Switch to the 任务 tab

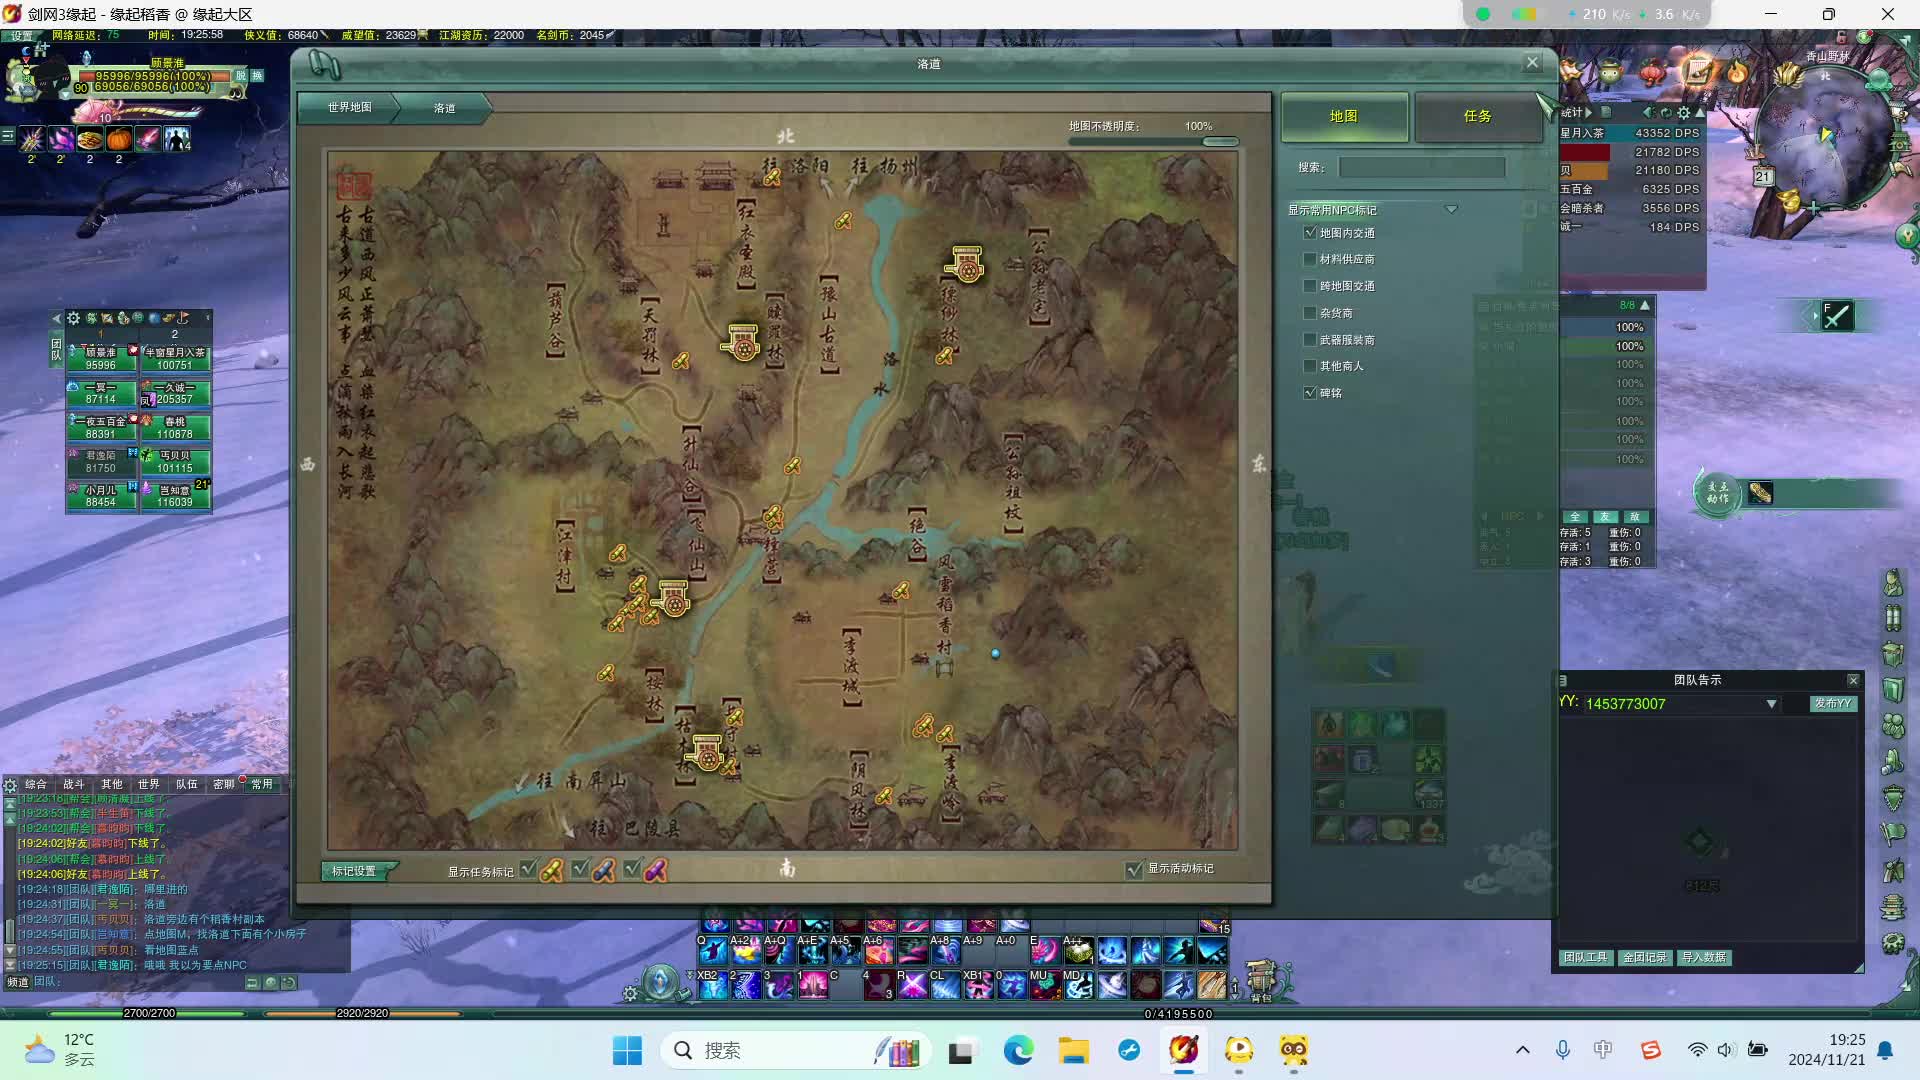click(x=1477, y=117)
